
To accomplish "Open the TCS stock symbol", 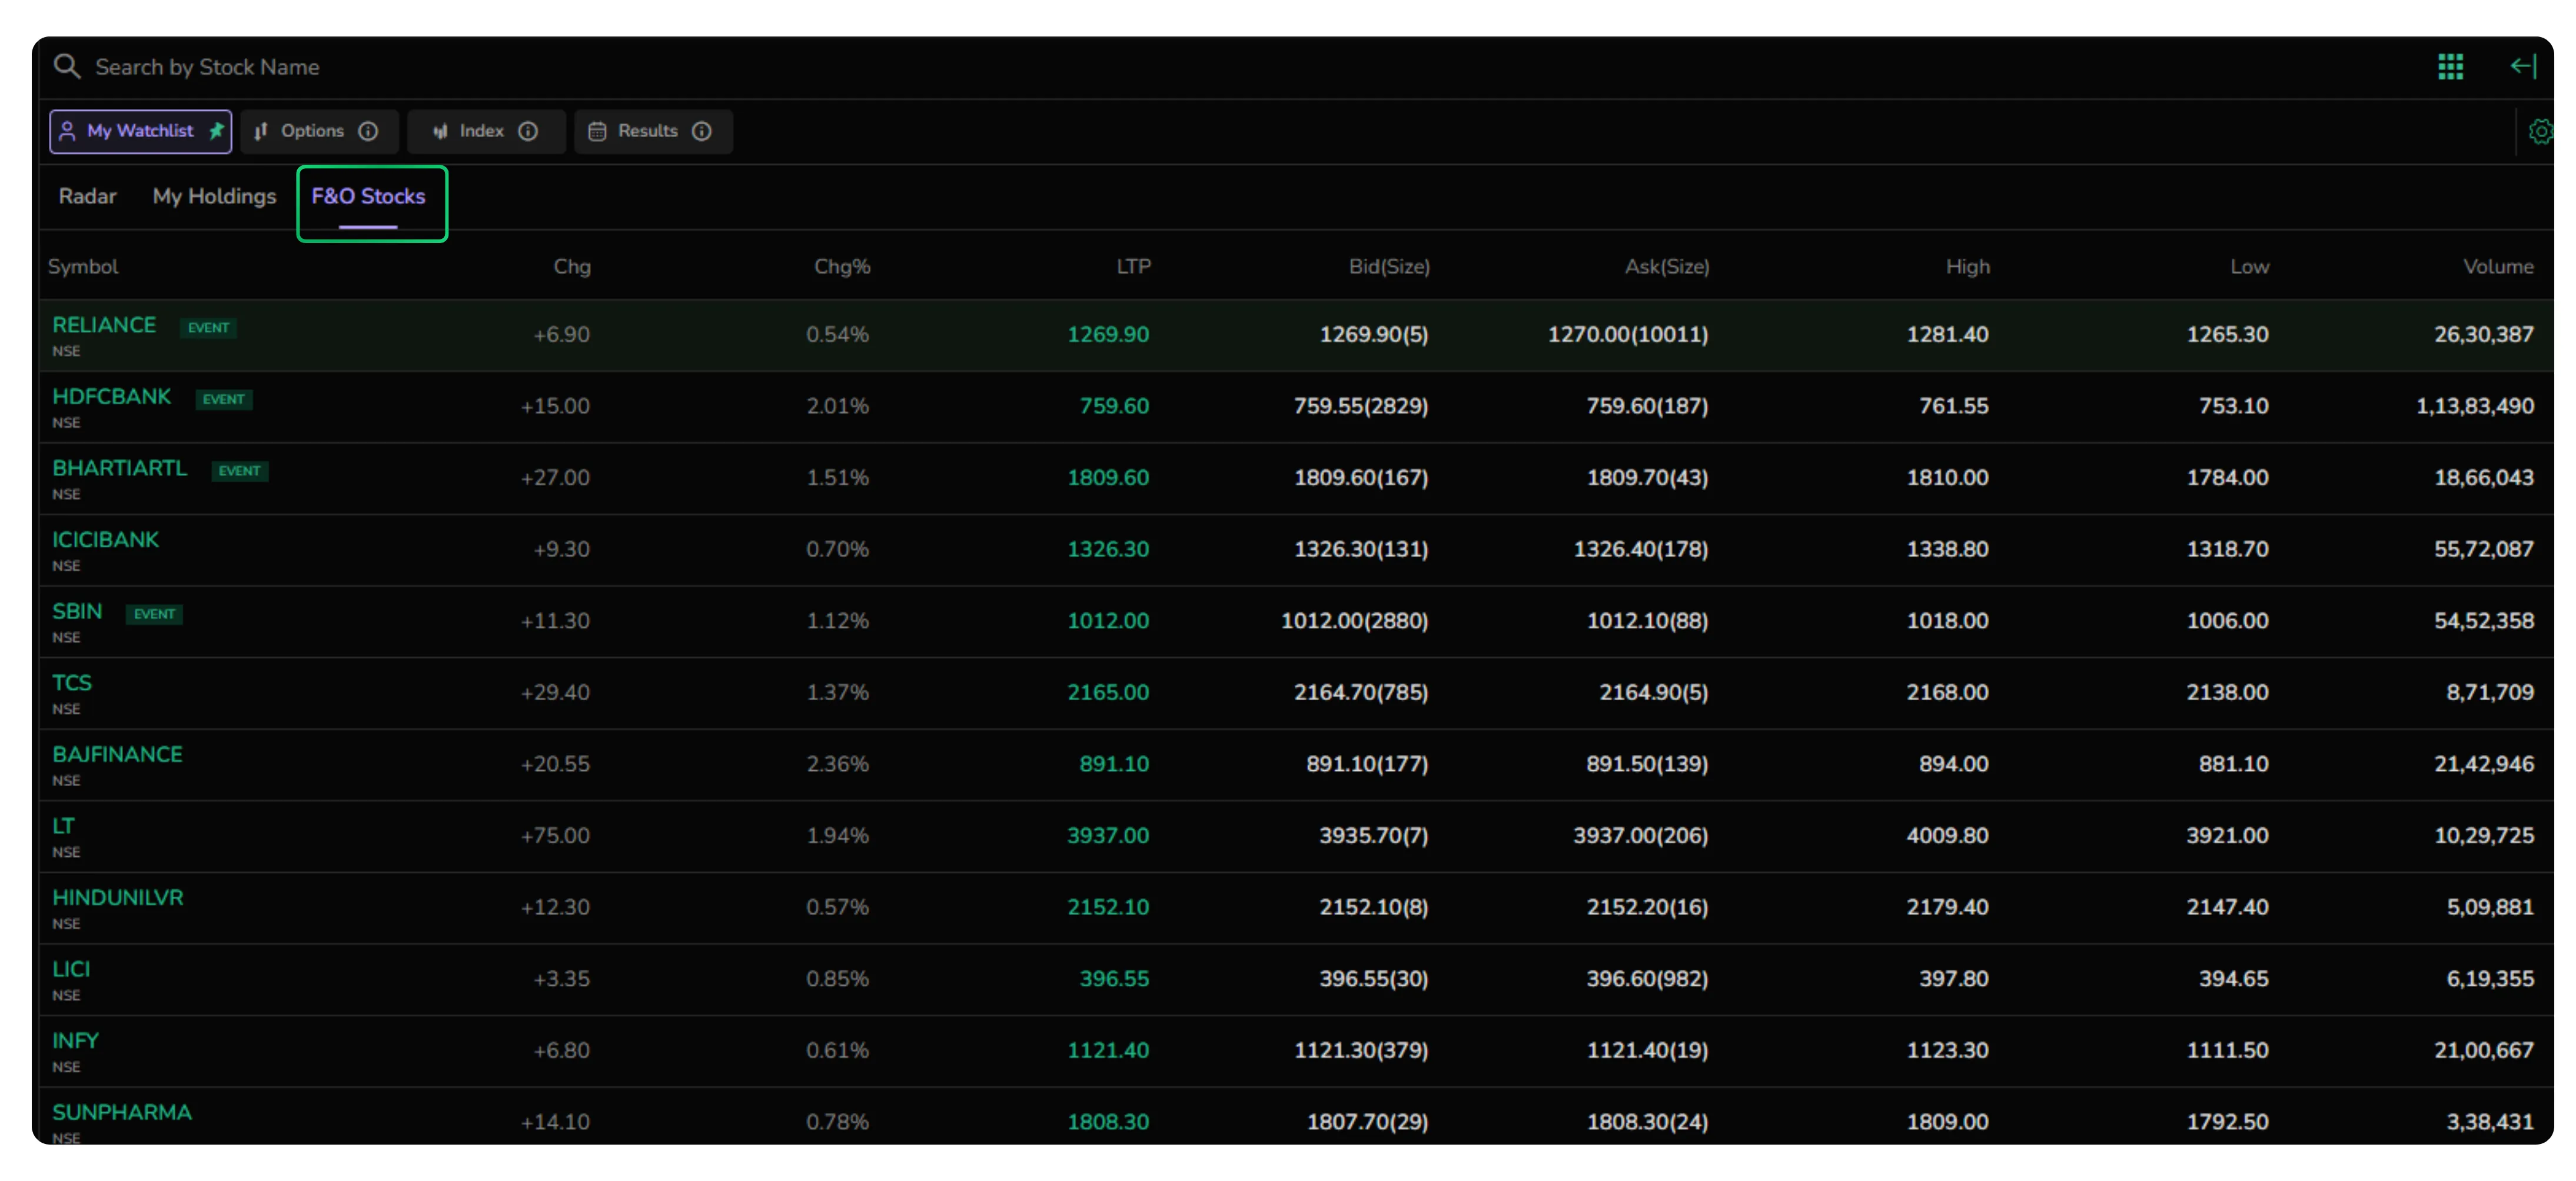I will pyautogui.click(x=72, y=683).
